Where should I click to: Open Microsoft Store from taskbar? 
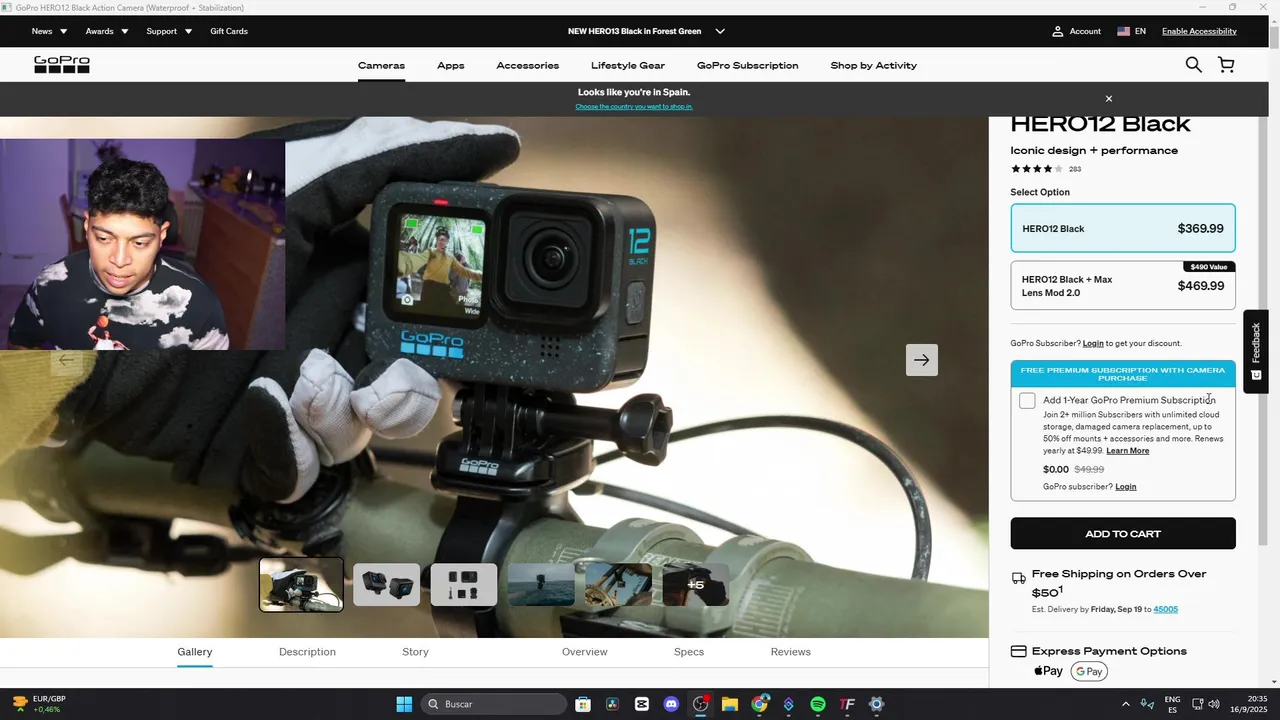click(583, 704)
